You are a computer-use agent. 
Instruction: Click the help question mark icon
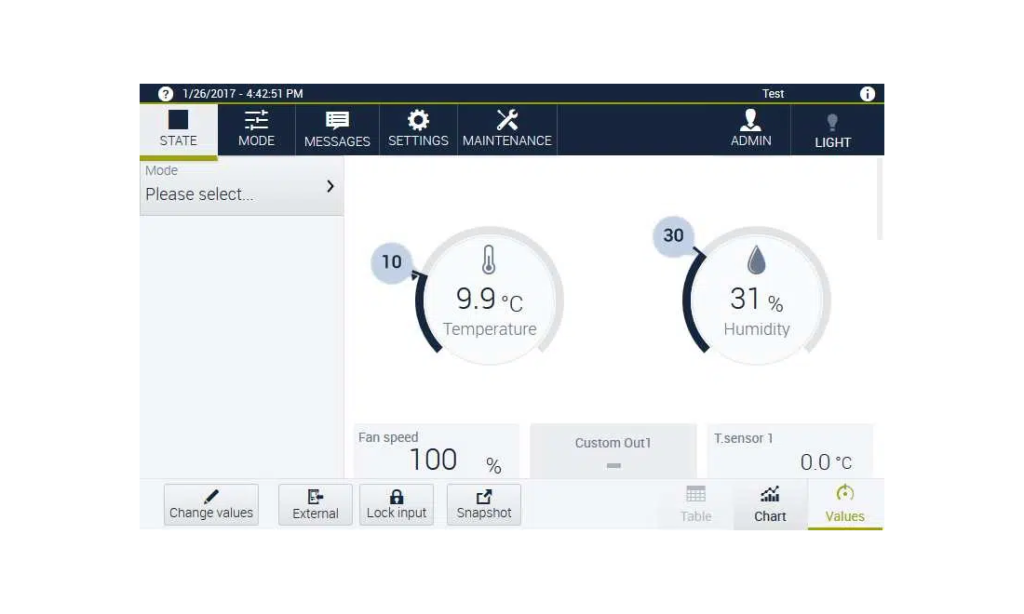point(165,93)
